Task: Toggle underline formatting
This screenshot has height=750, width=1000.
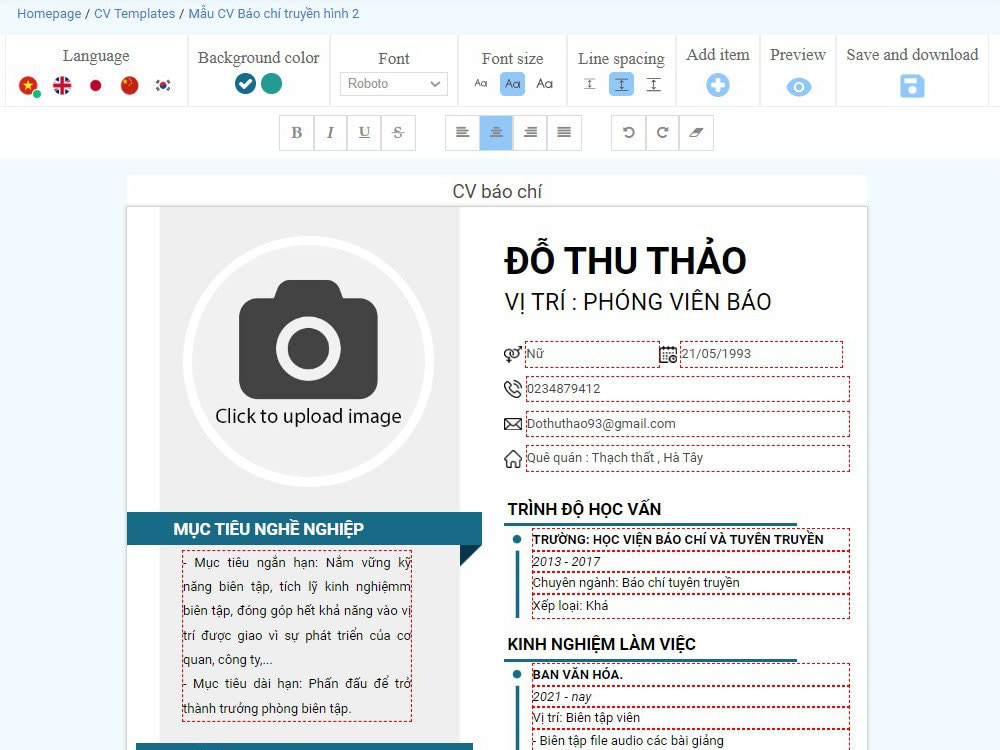Action: [364, 133]
